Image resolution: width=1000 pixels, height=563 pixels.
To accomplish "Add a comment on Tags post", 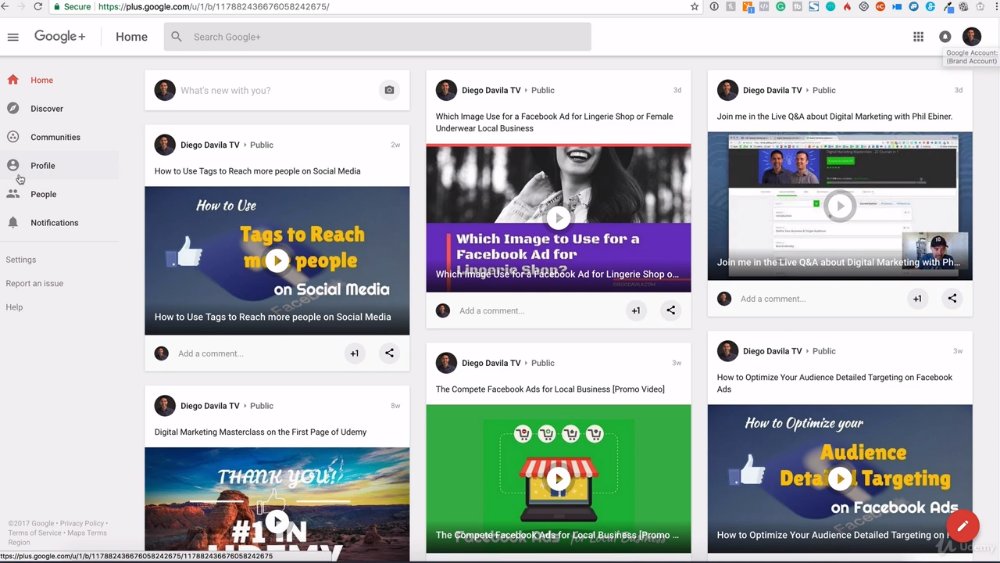I will tap(210, 353).
